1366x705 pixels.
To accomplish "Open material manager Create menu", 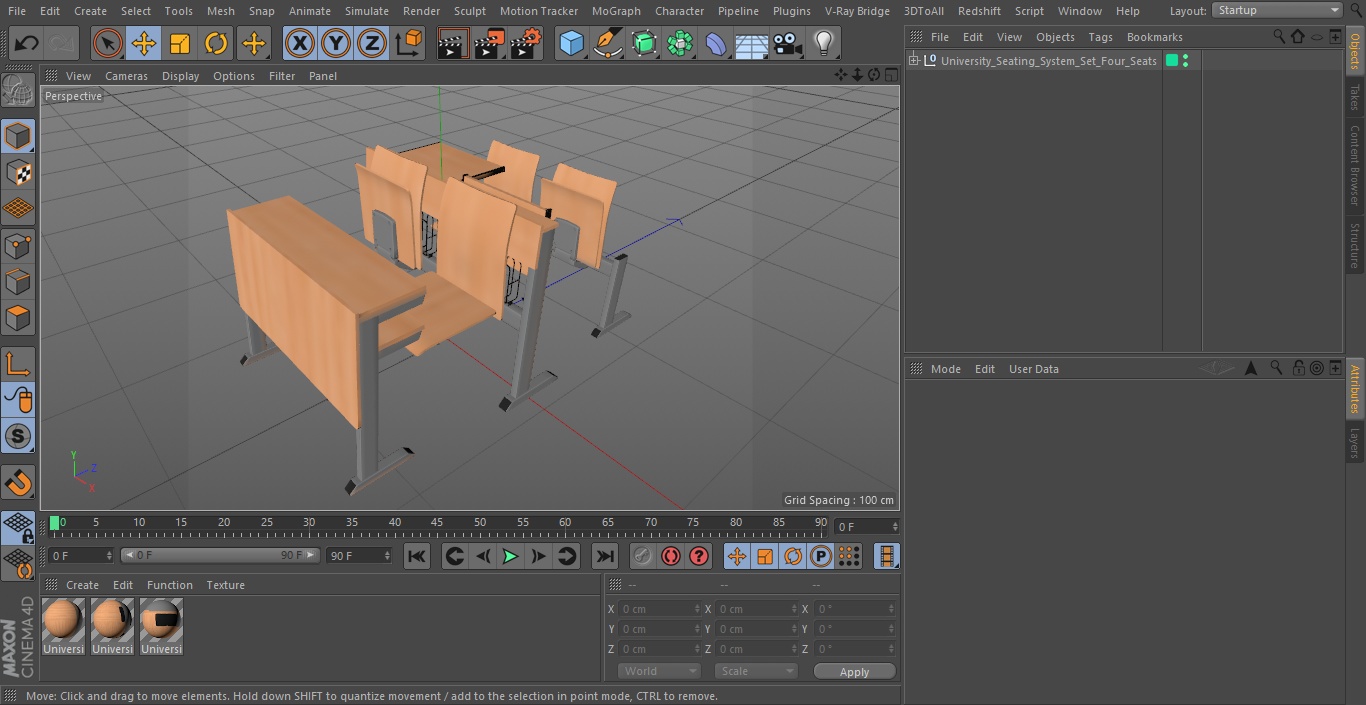I will point(82,585).
